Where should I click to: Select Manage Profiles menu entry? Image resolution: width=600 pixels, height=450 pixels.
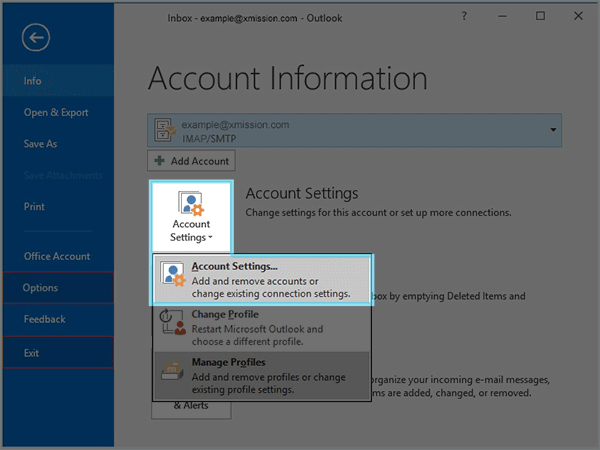point(262,375)
